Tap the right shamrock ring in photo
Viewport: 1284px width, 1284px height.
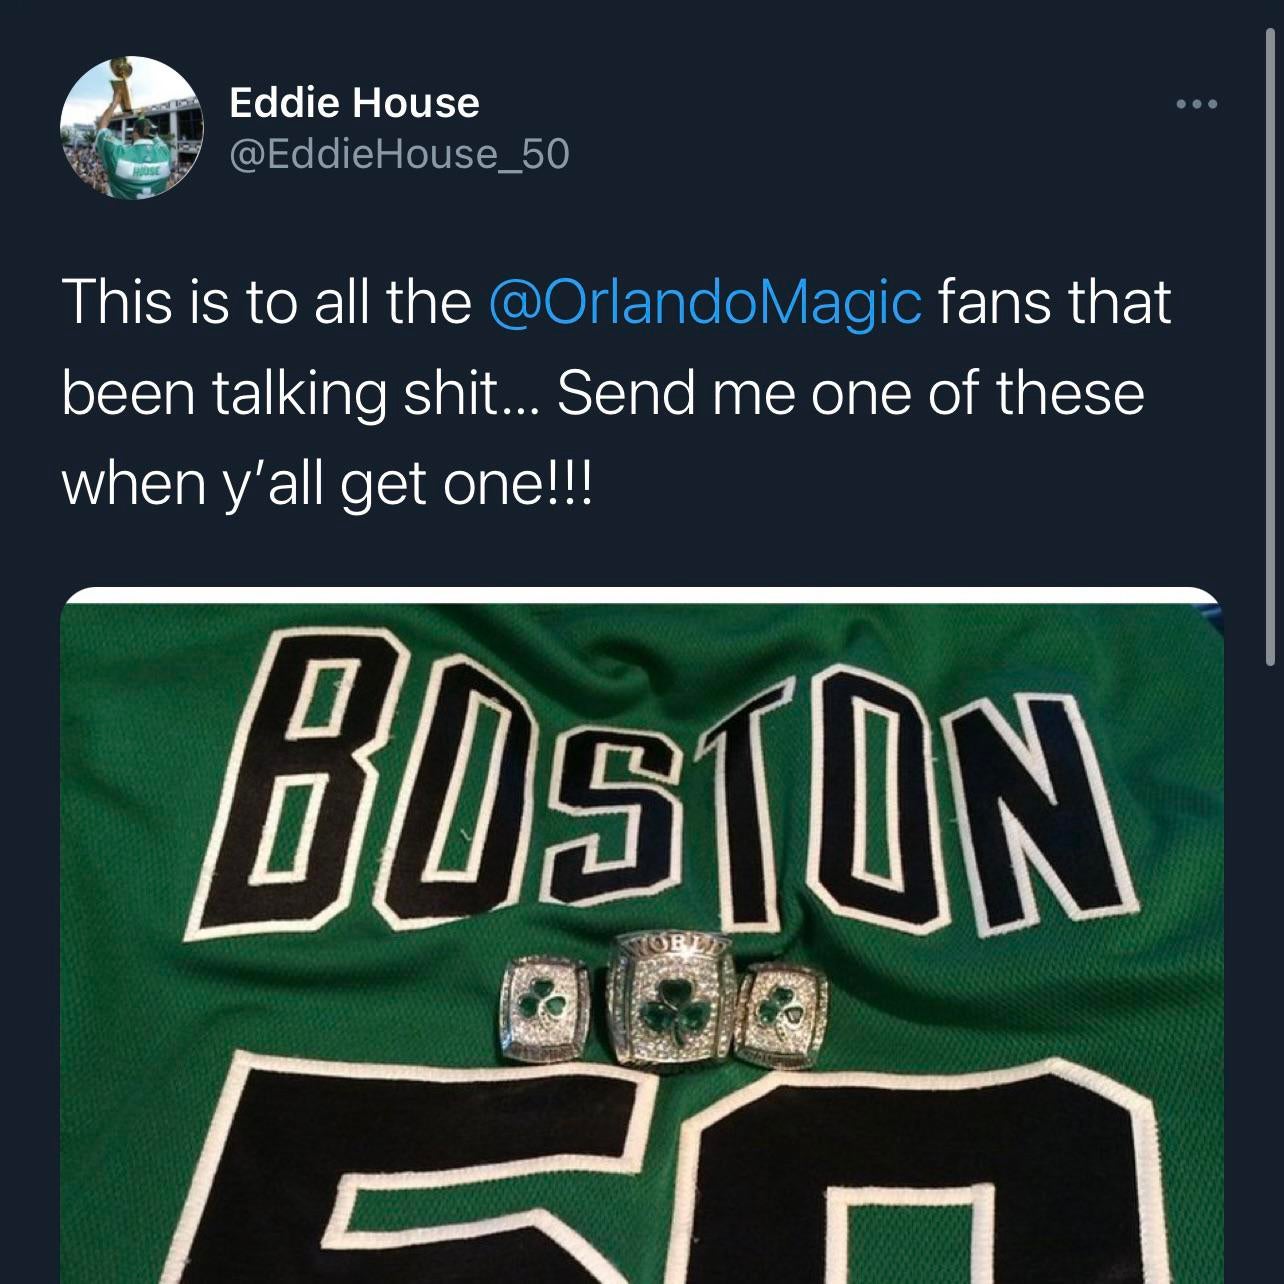point(783,1010)
